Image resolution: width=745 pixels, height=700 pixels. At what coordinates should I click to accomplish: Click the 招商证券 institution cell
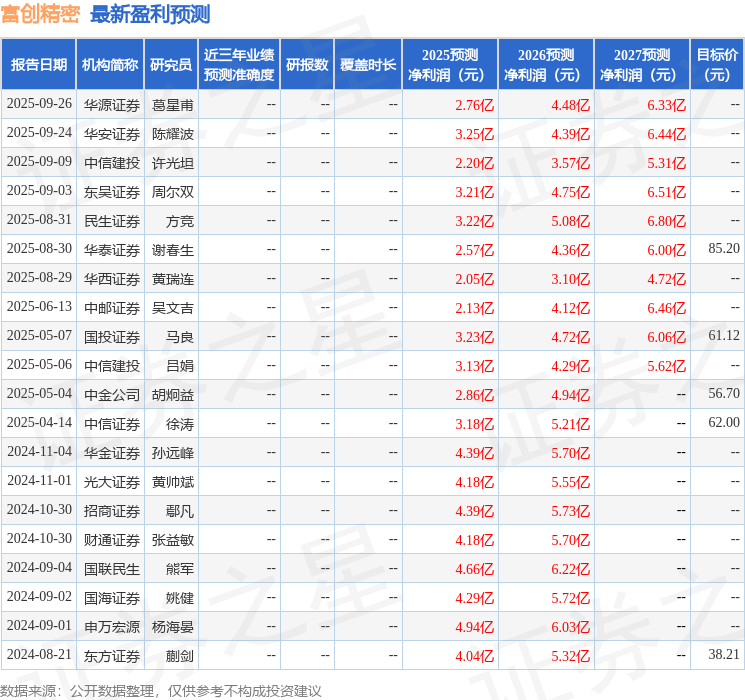pos(112,510)
